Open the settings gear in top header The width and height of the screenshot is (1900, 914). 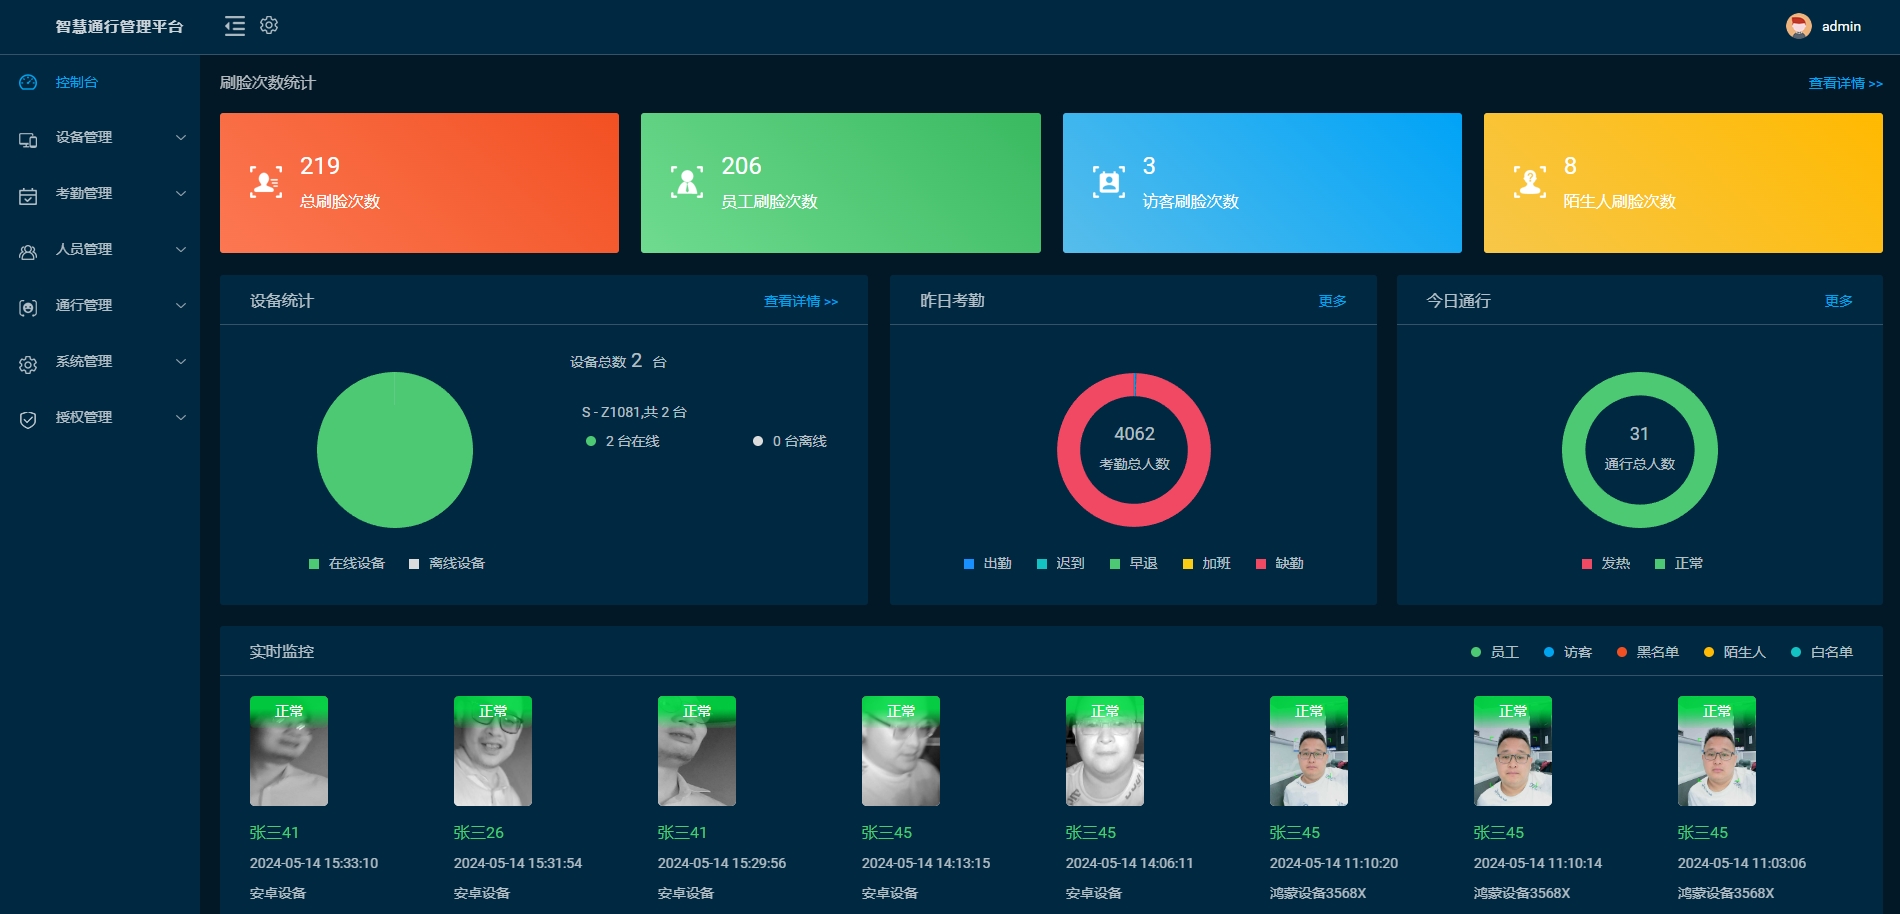(x=269, y=26)
